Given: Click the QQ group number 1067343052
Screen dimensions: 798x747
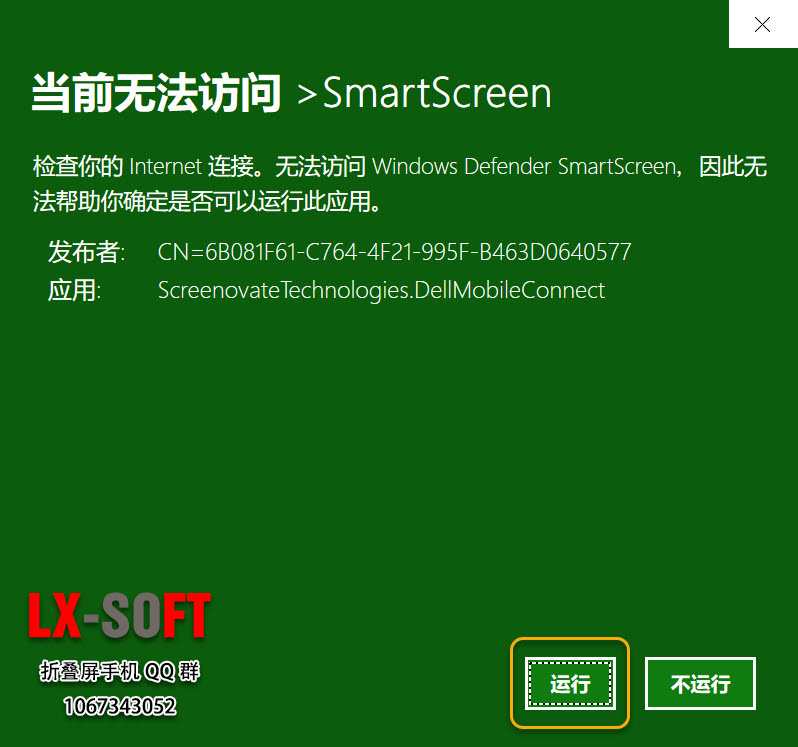Looking at the screenshot, I should [x=119, y=706].
